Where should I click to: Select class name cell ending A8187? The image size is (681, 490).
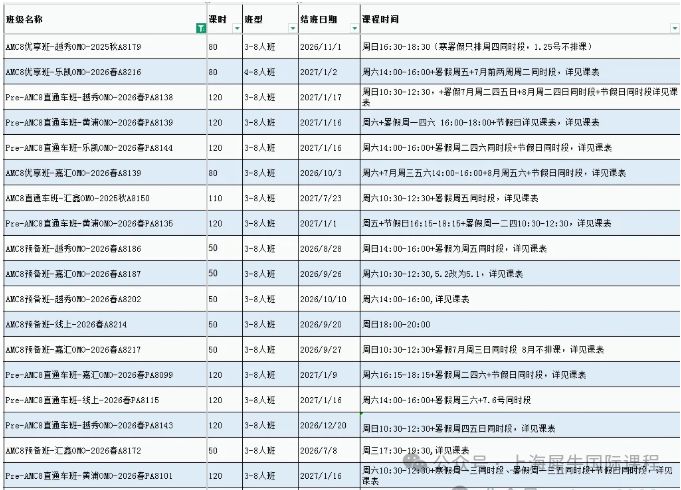point(105,273)
